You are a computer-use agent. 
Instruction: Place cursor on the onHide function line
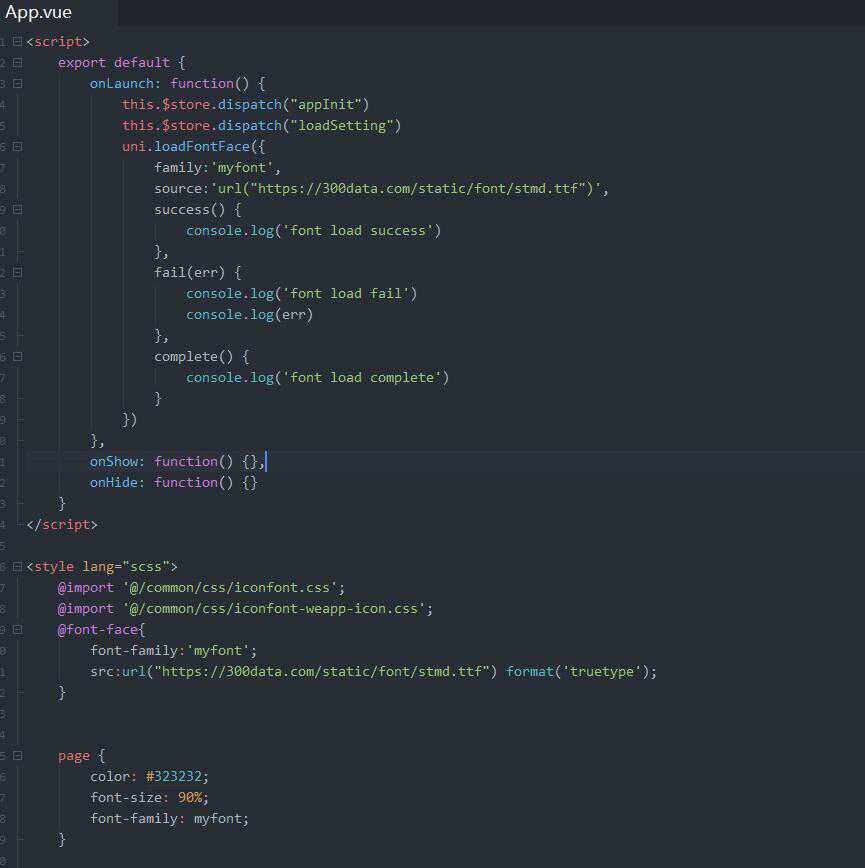point(173,482)
